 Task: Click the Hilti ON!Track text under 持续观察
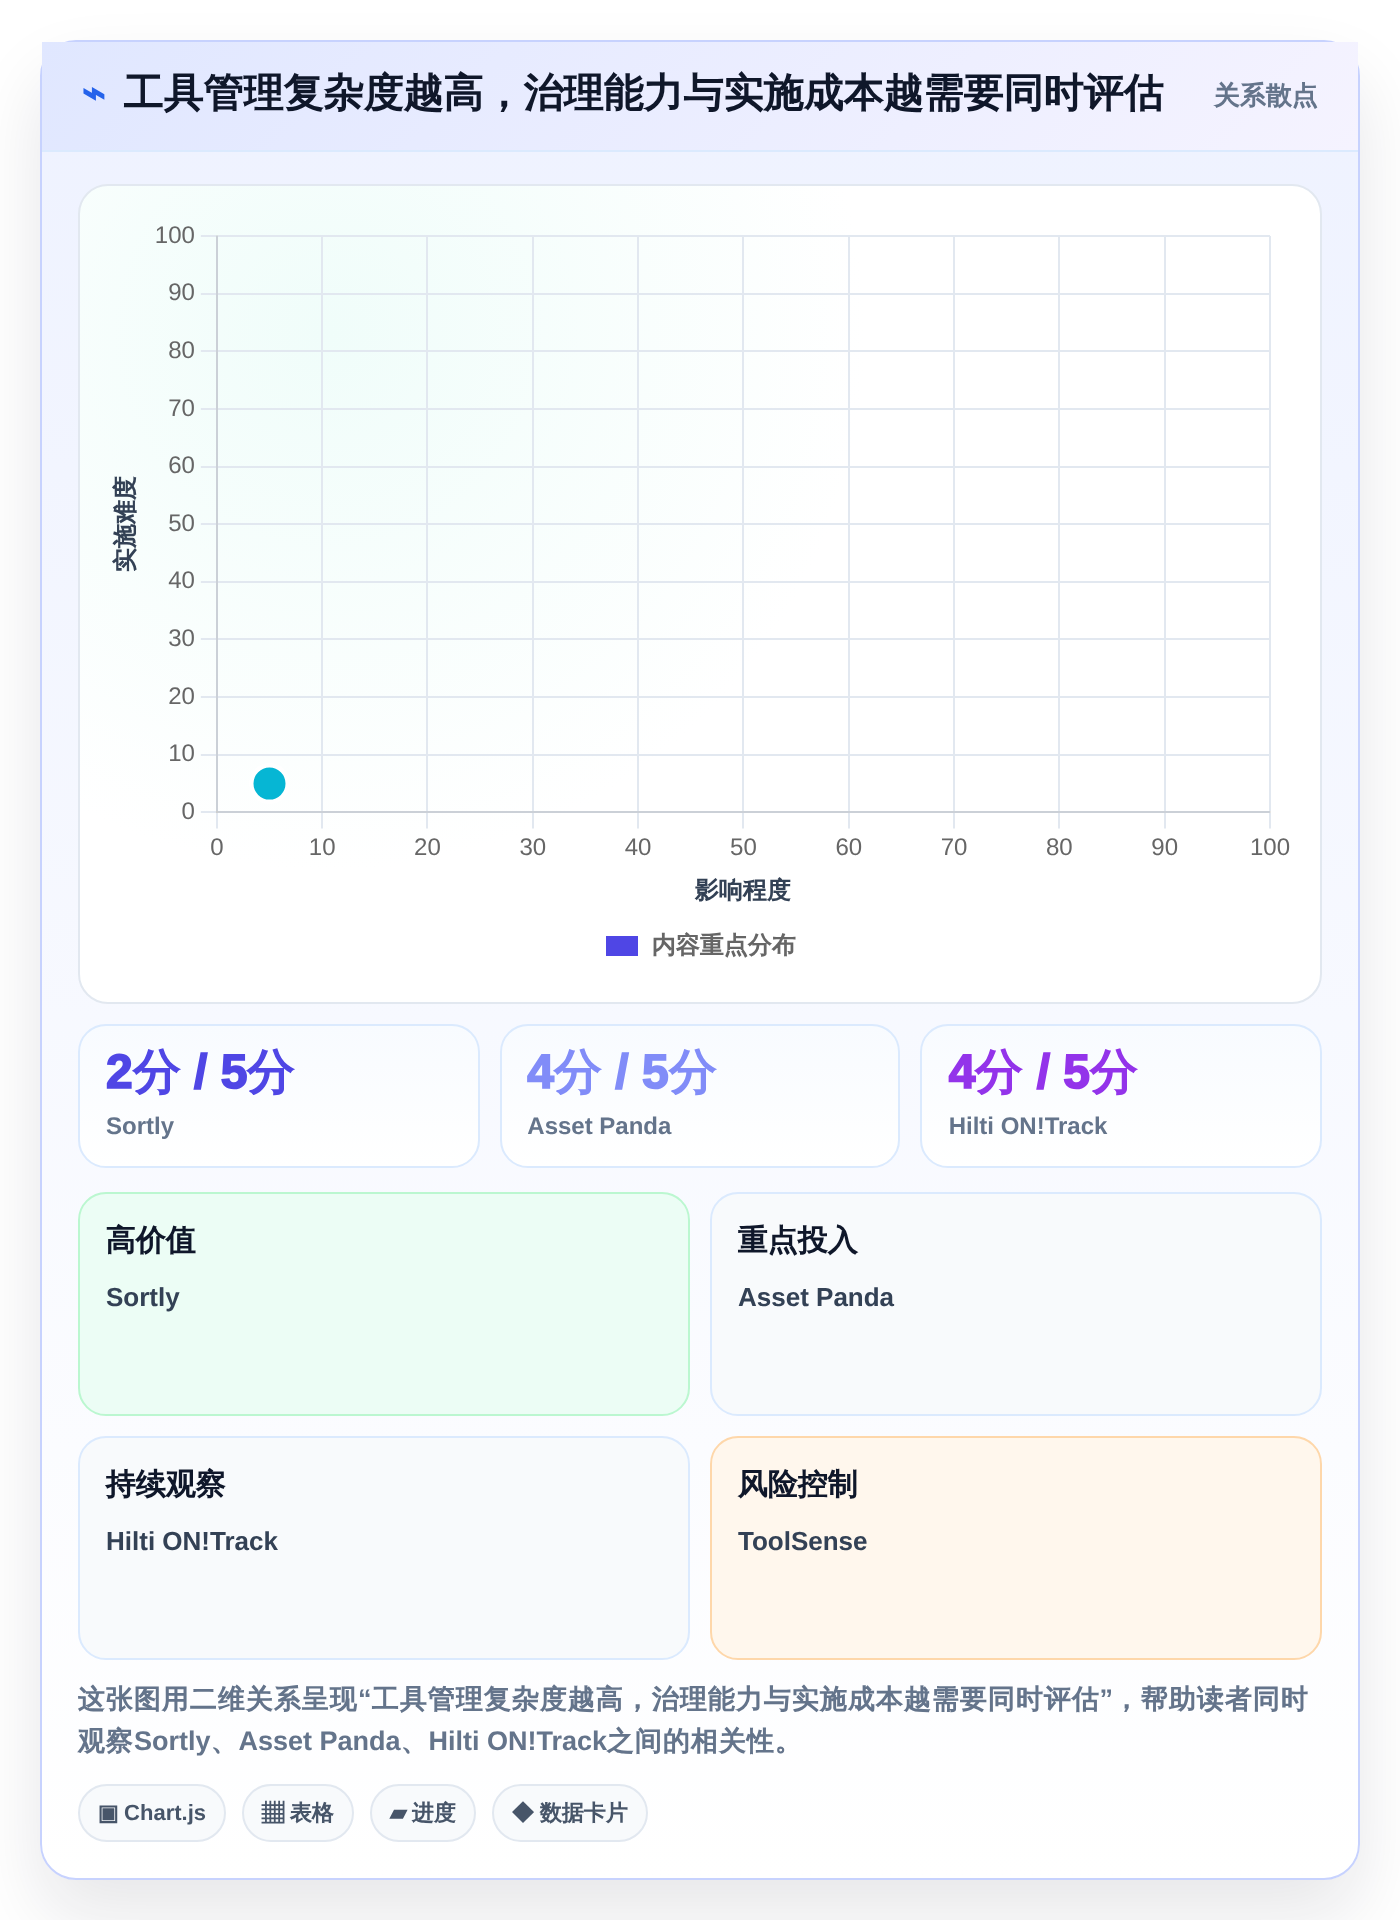click(x=192, y=1541)
